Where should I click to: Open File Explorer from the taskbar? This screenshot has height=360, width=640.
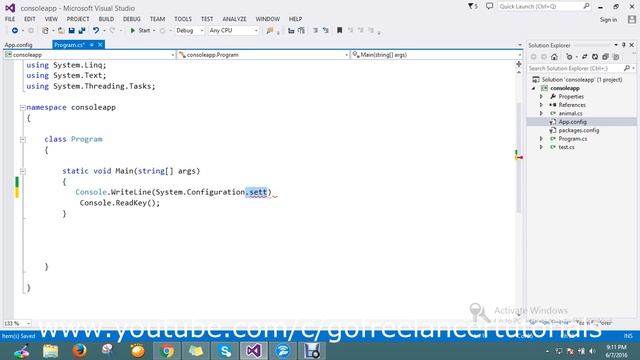tap(51, 351)
